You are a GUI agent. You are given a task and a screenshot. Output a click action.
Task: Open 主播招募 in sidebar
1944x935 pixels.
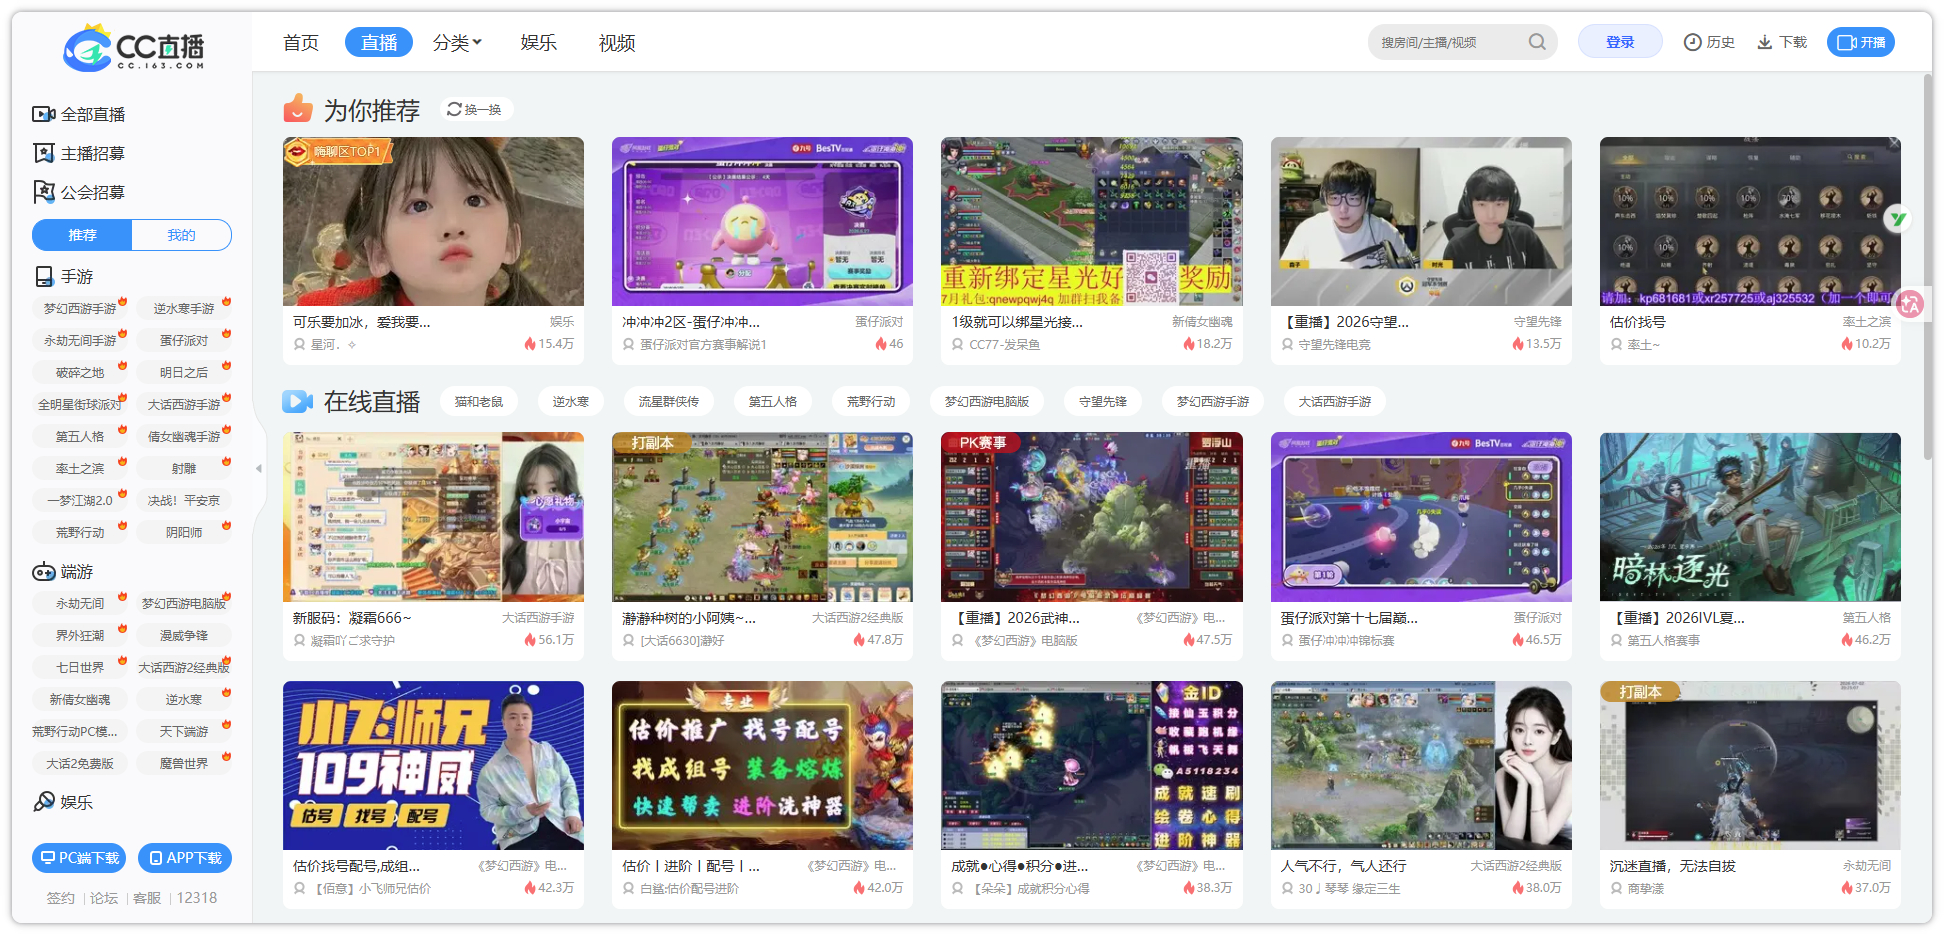pyautogui.click(x=79, y=153)
